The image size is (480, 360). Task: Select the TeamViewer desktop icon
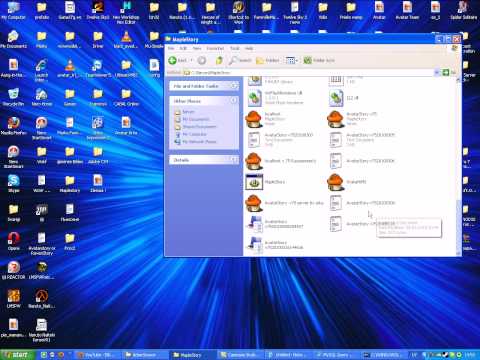pos(98,68)
